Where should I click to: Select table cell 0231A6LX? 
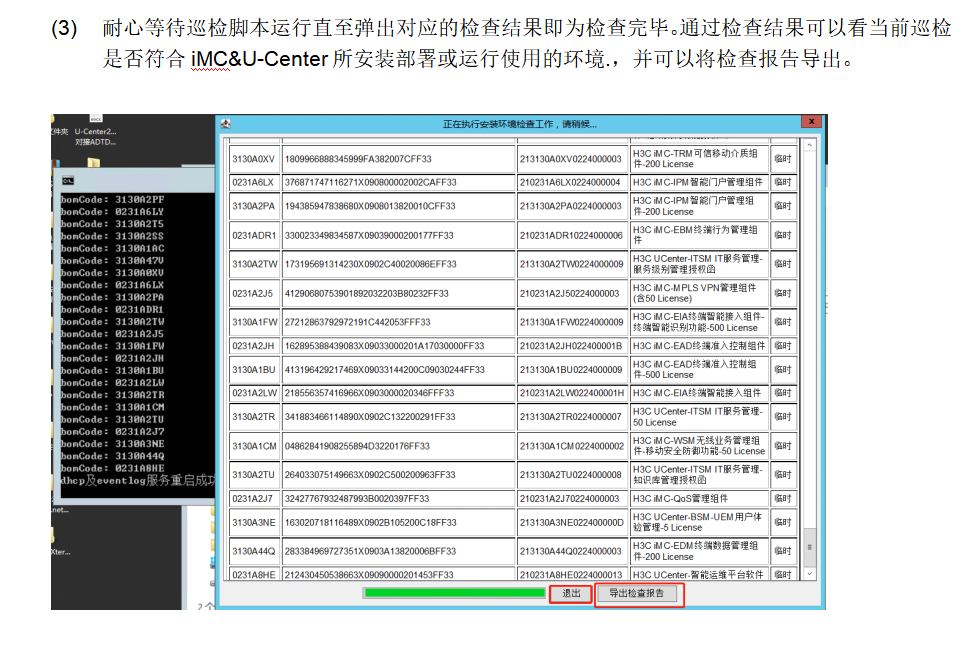point(254,182)
